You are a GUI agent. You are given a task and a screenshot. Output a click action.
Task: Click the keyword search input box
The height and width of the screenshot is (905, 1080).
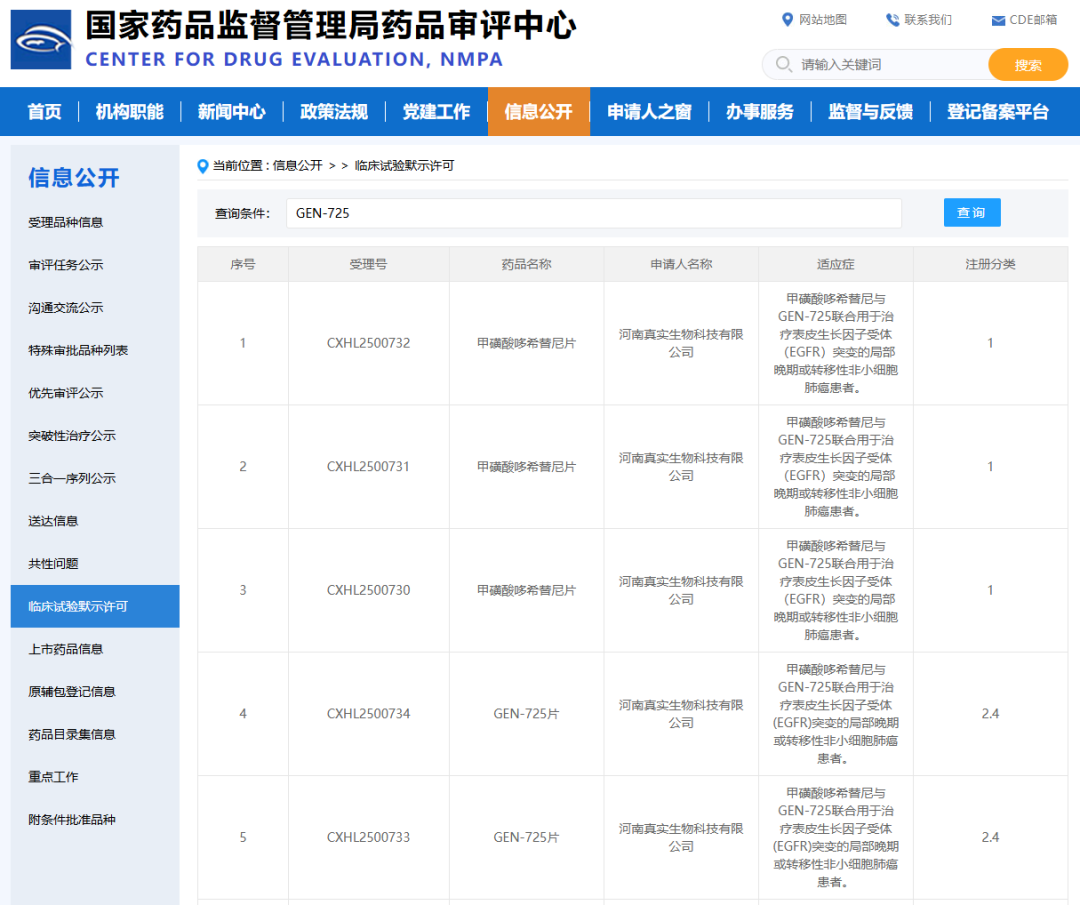pos(880,64)
